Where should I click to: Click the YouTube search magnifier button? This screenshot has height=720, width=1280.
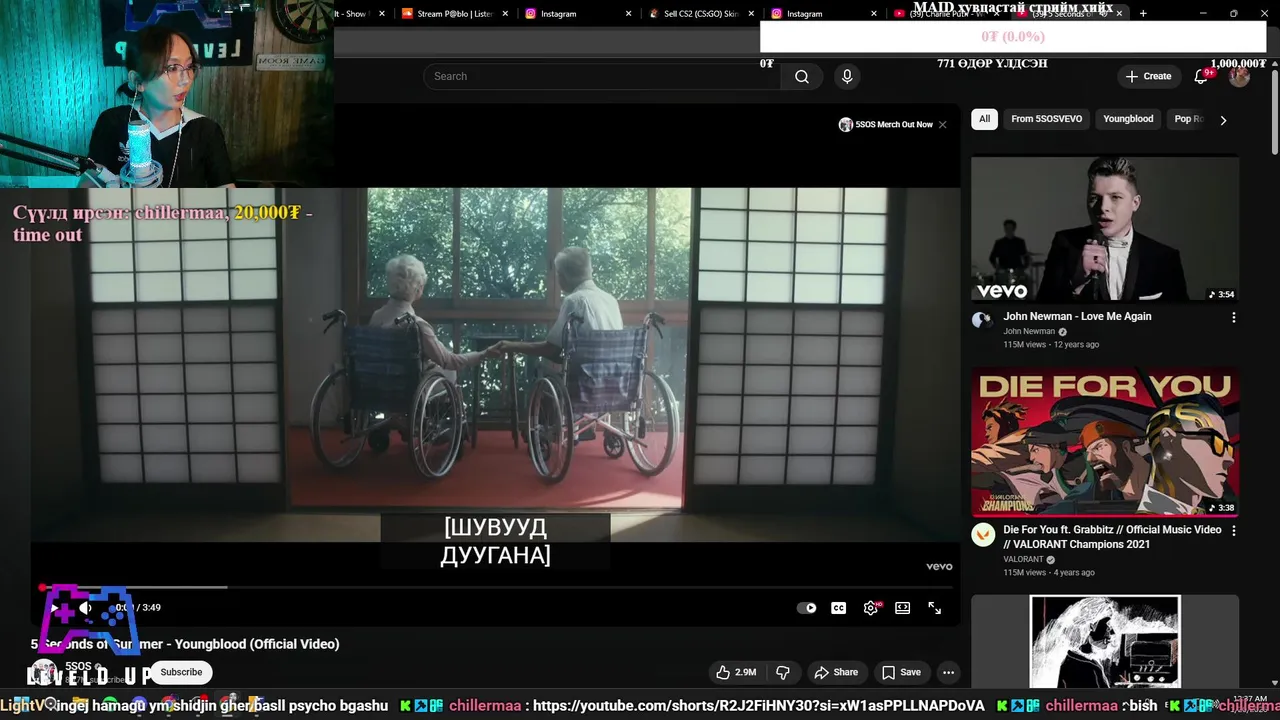coord(802,77)
